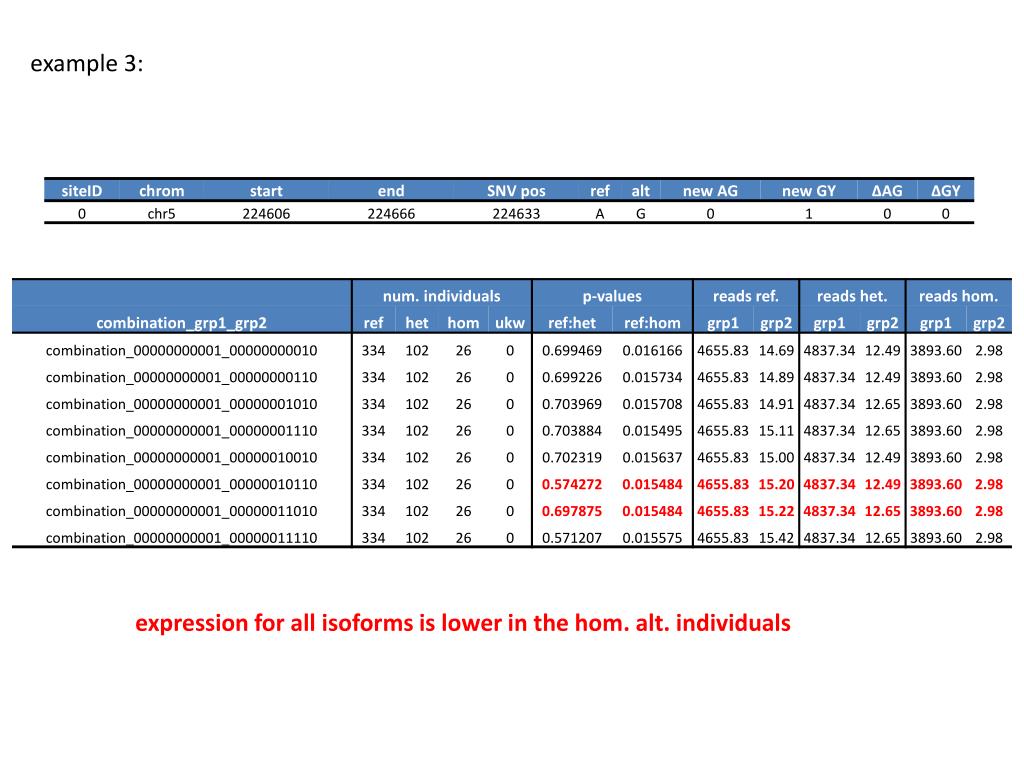This screenshot has width=1024, height=768.
Task: Click the p-value 0.016166
Action: point(652,350)
